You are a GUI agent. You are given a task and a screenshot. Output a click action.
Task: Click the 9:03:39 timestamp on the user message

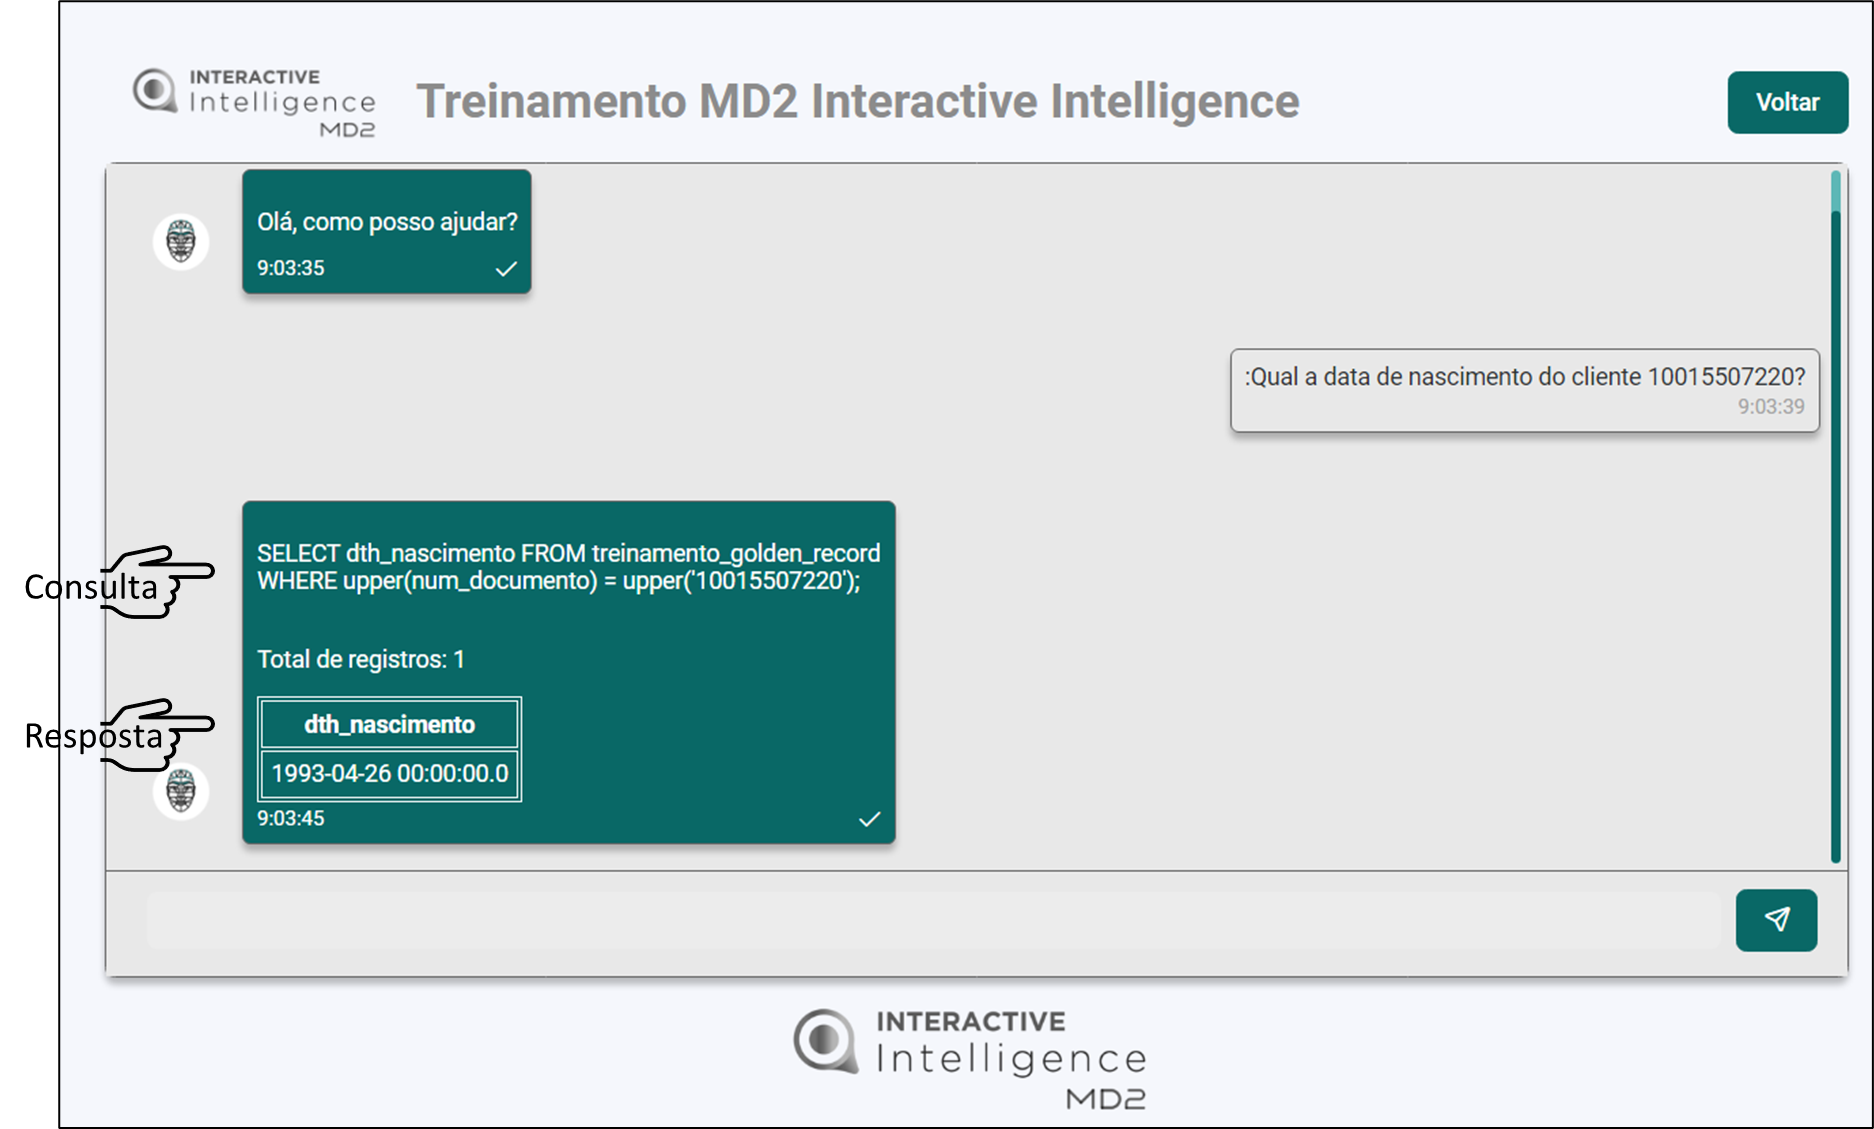(x=1770, y=407)
